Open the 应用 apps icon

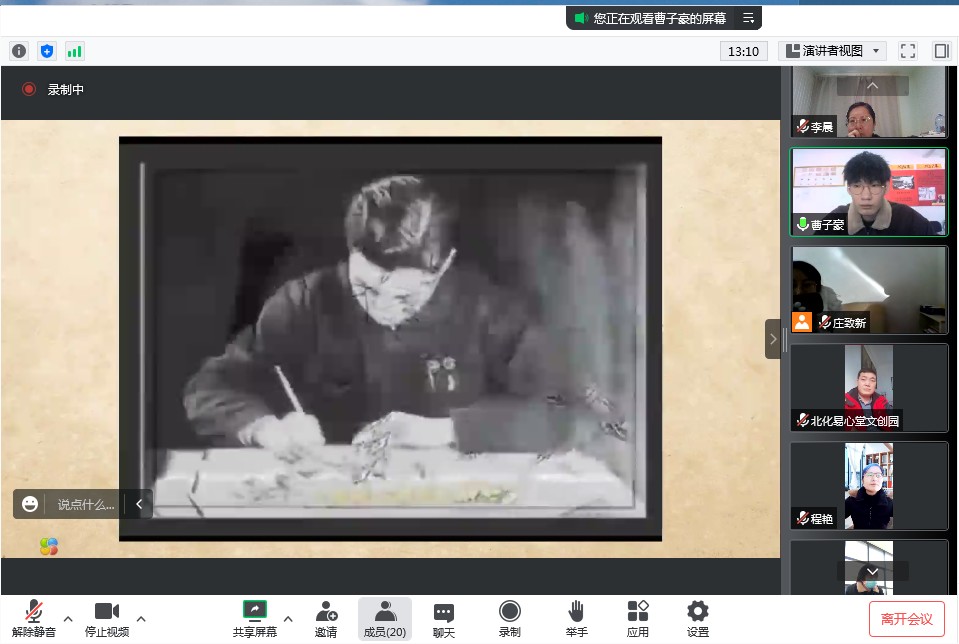(638, 619)
